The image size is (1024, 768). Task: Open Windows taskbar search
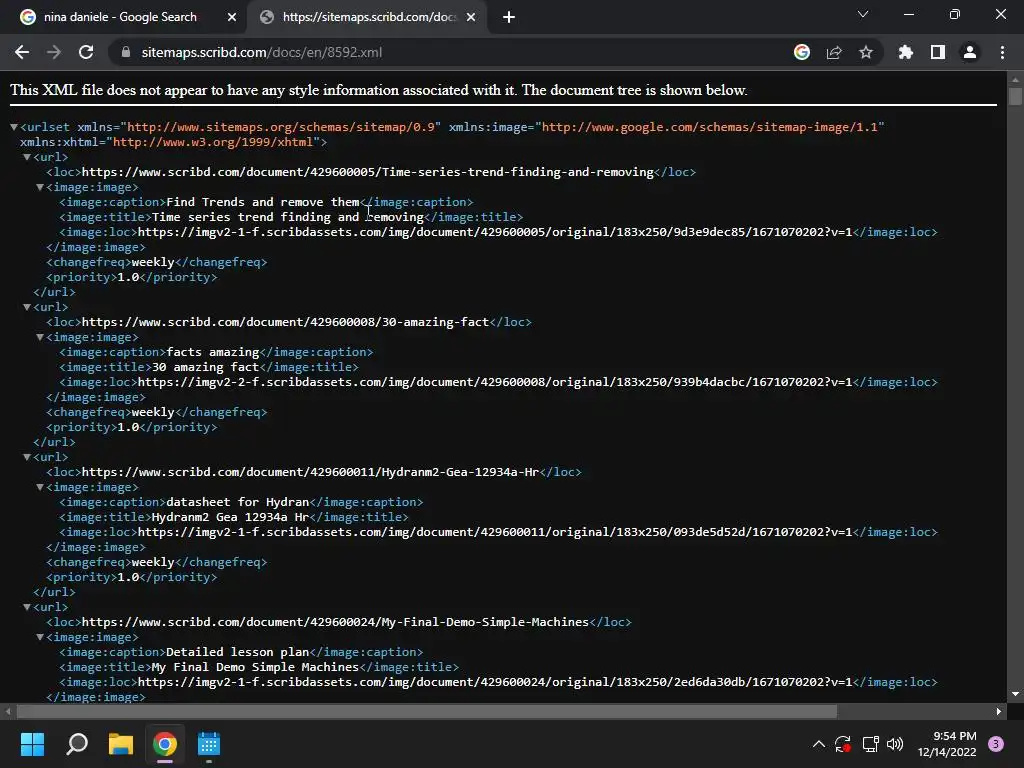coord(77,744)
